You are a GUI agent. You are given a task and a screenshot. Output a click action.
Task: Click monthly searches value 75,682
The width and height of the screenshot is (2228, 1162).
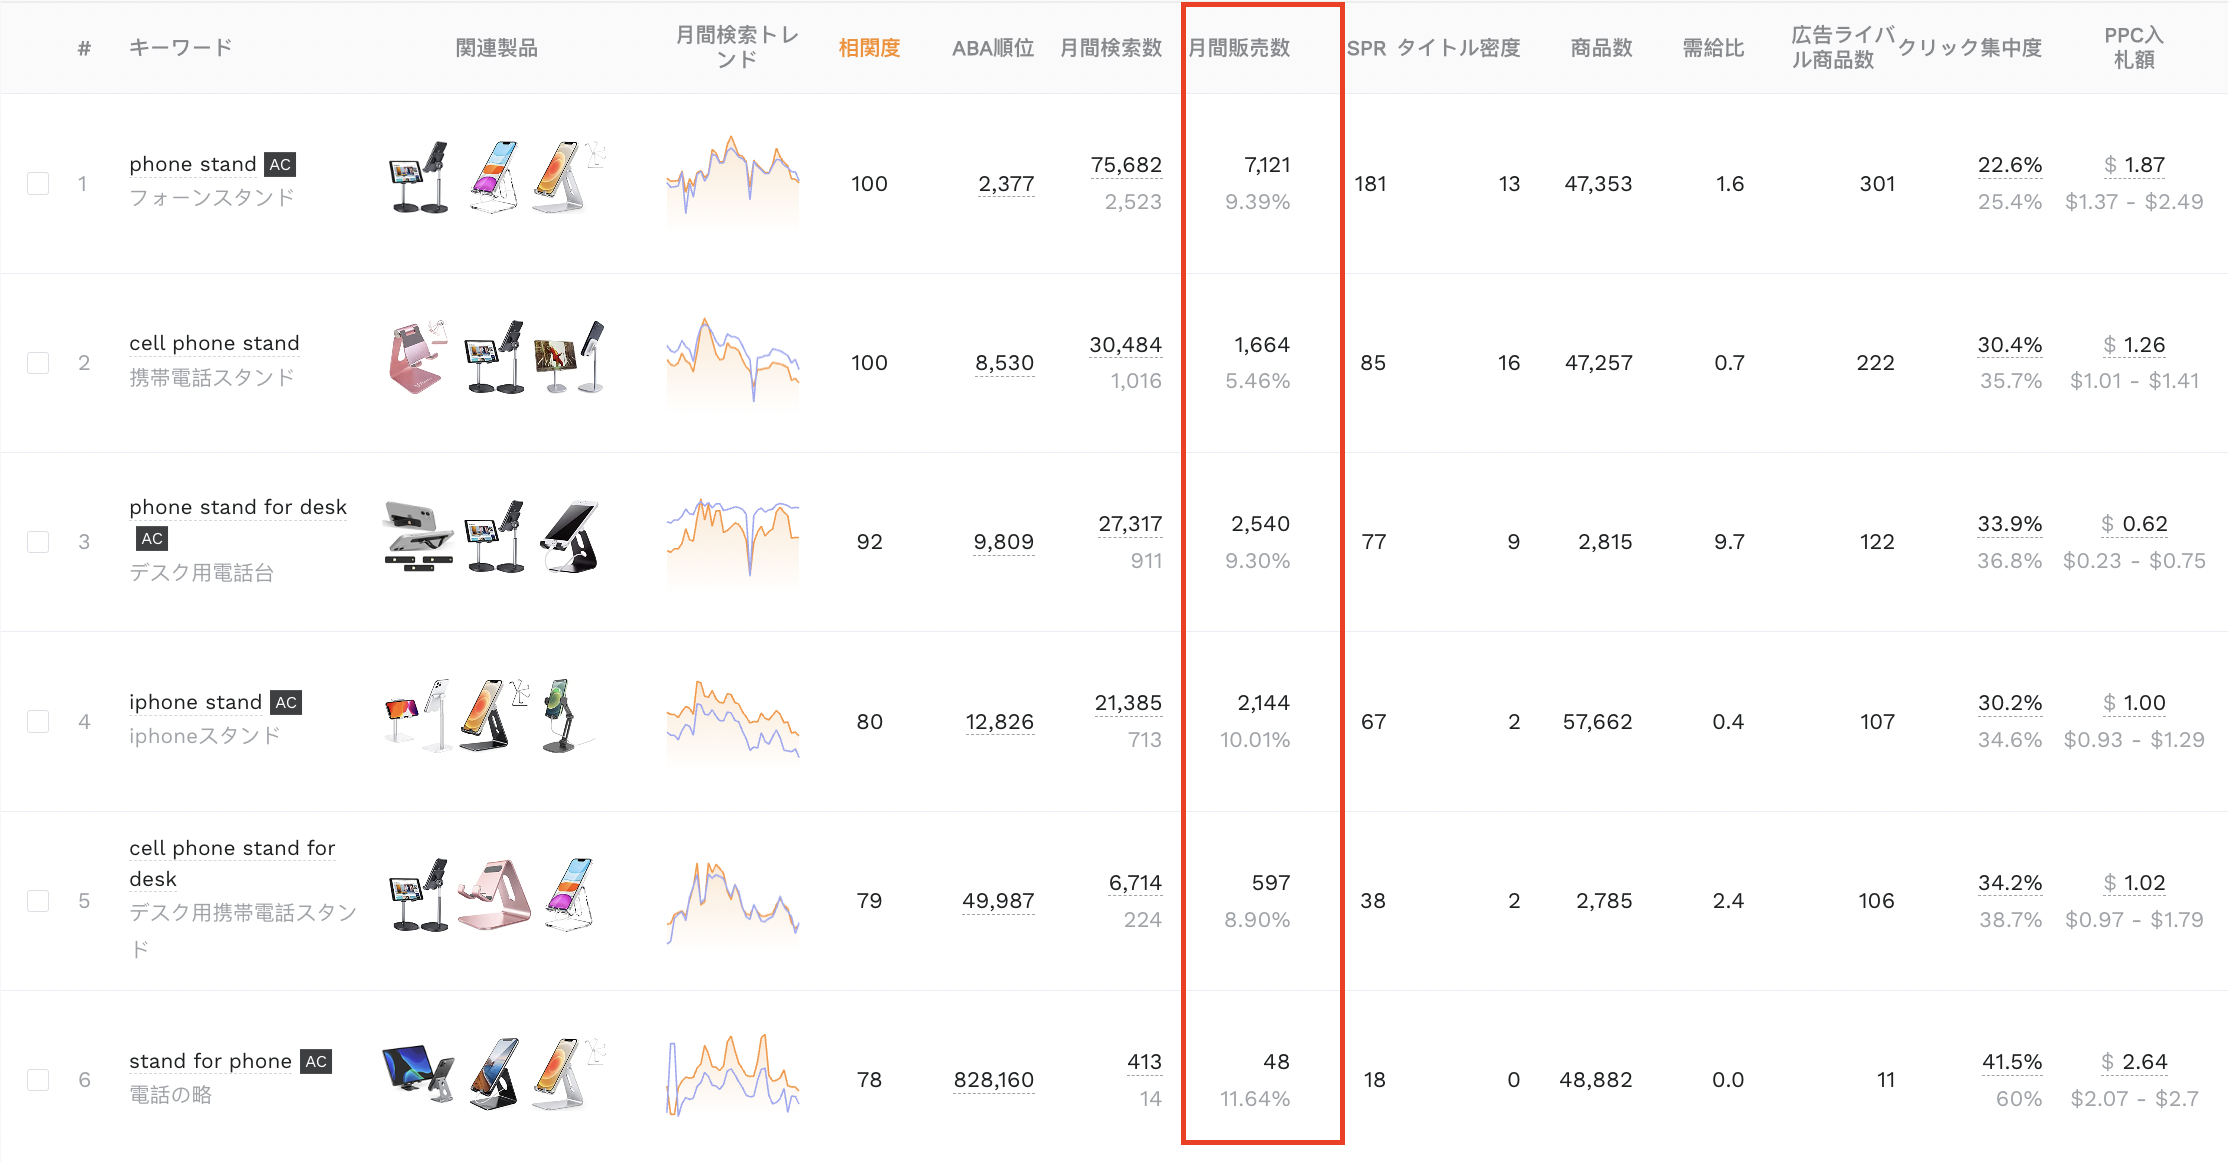point(1126,165)
